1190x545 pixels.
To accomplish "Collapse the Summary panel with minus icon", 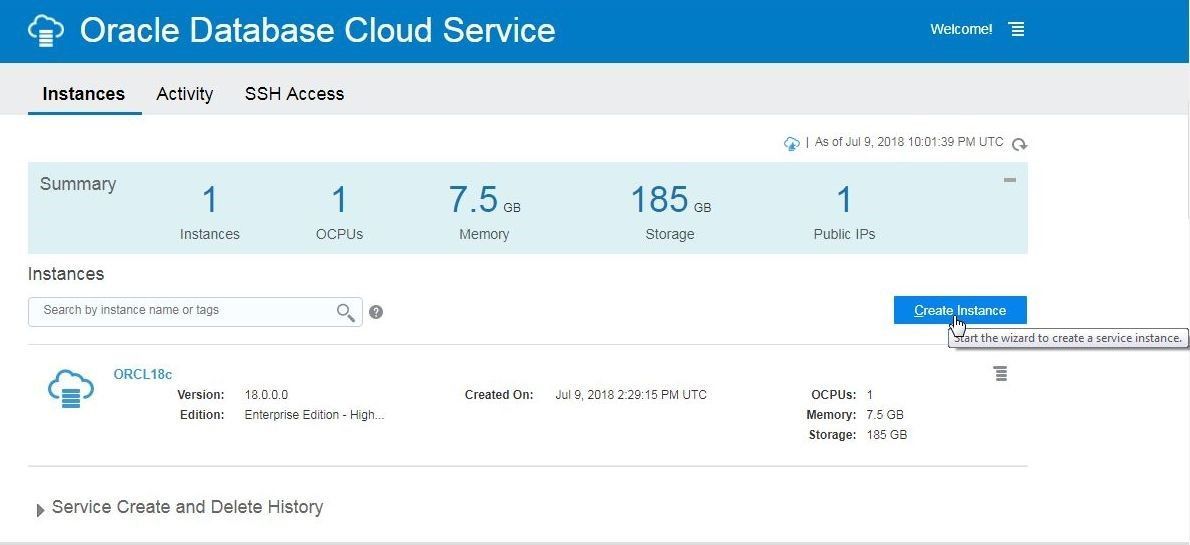I will pos(1009,180).
